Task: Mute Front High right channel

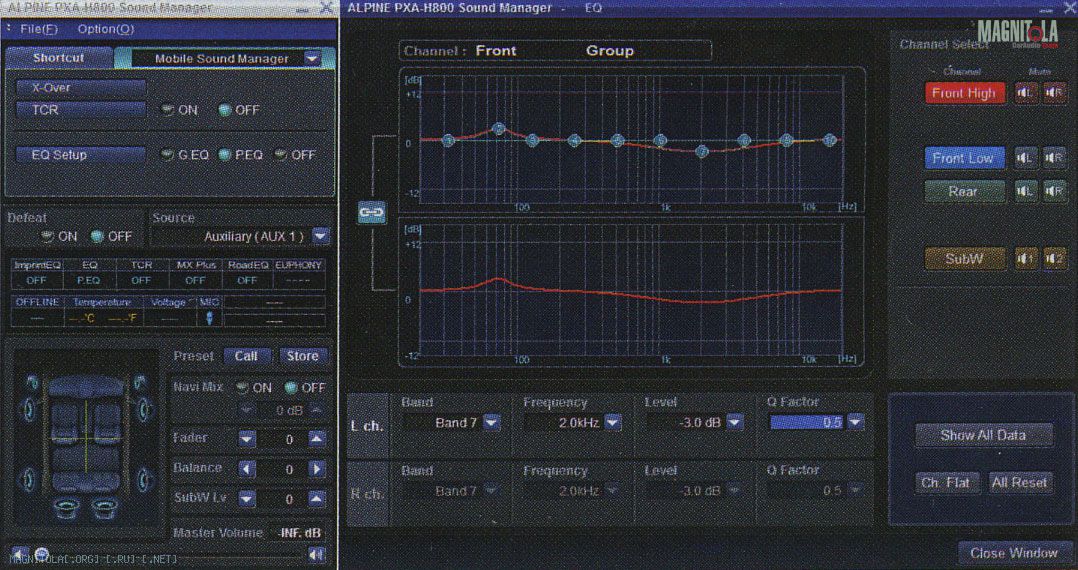Action: (x=1055, y=93)
